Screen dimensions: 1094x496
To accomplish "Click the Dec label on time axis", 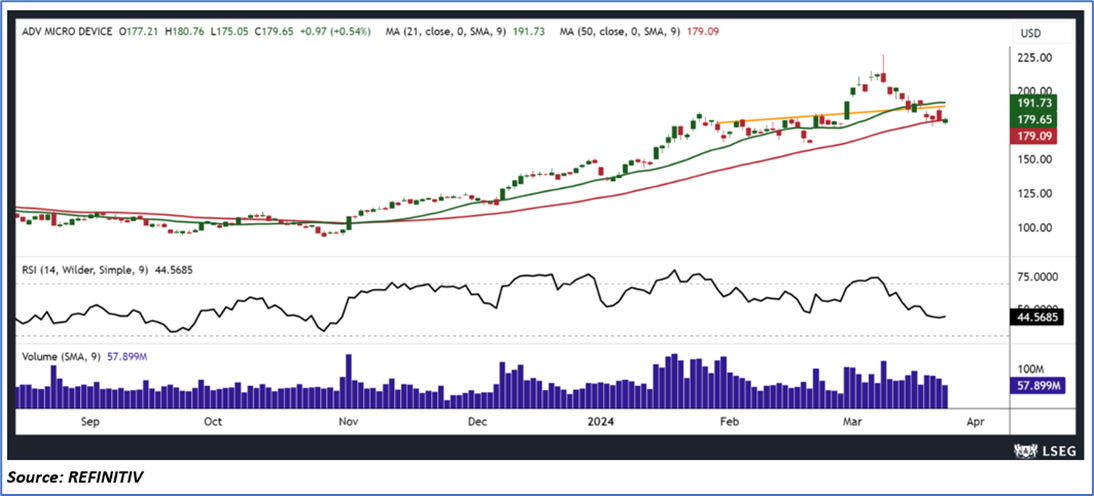I will point(477,422).
